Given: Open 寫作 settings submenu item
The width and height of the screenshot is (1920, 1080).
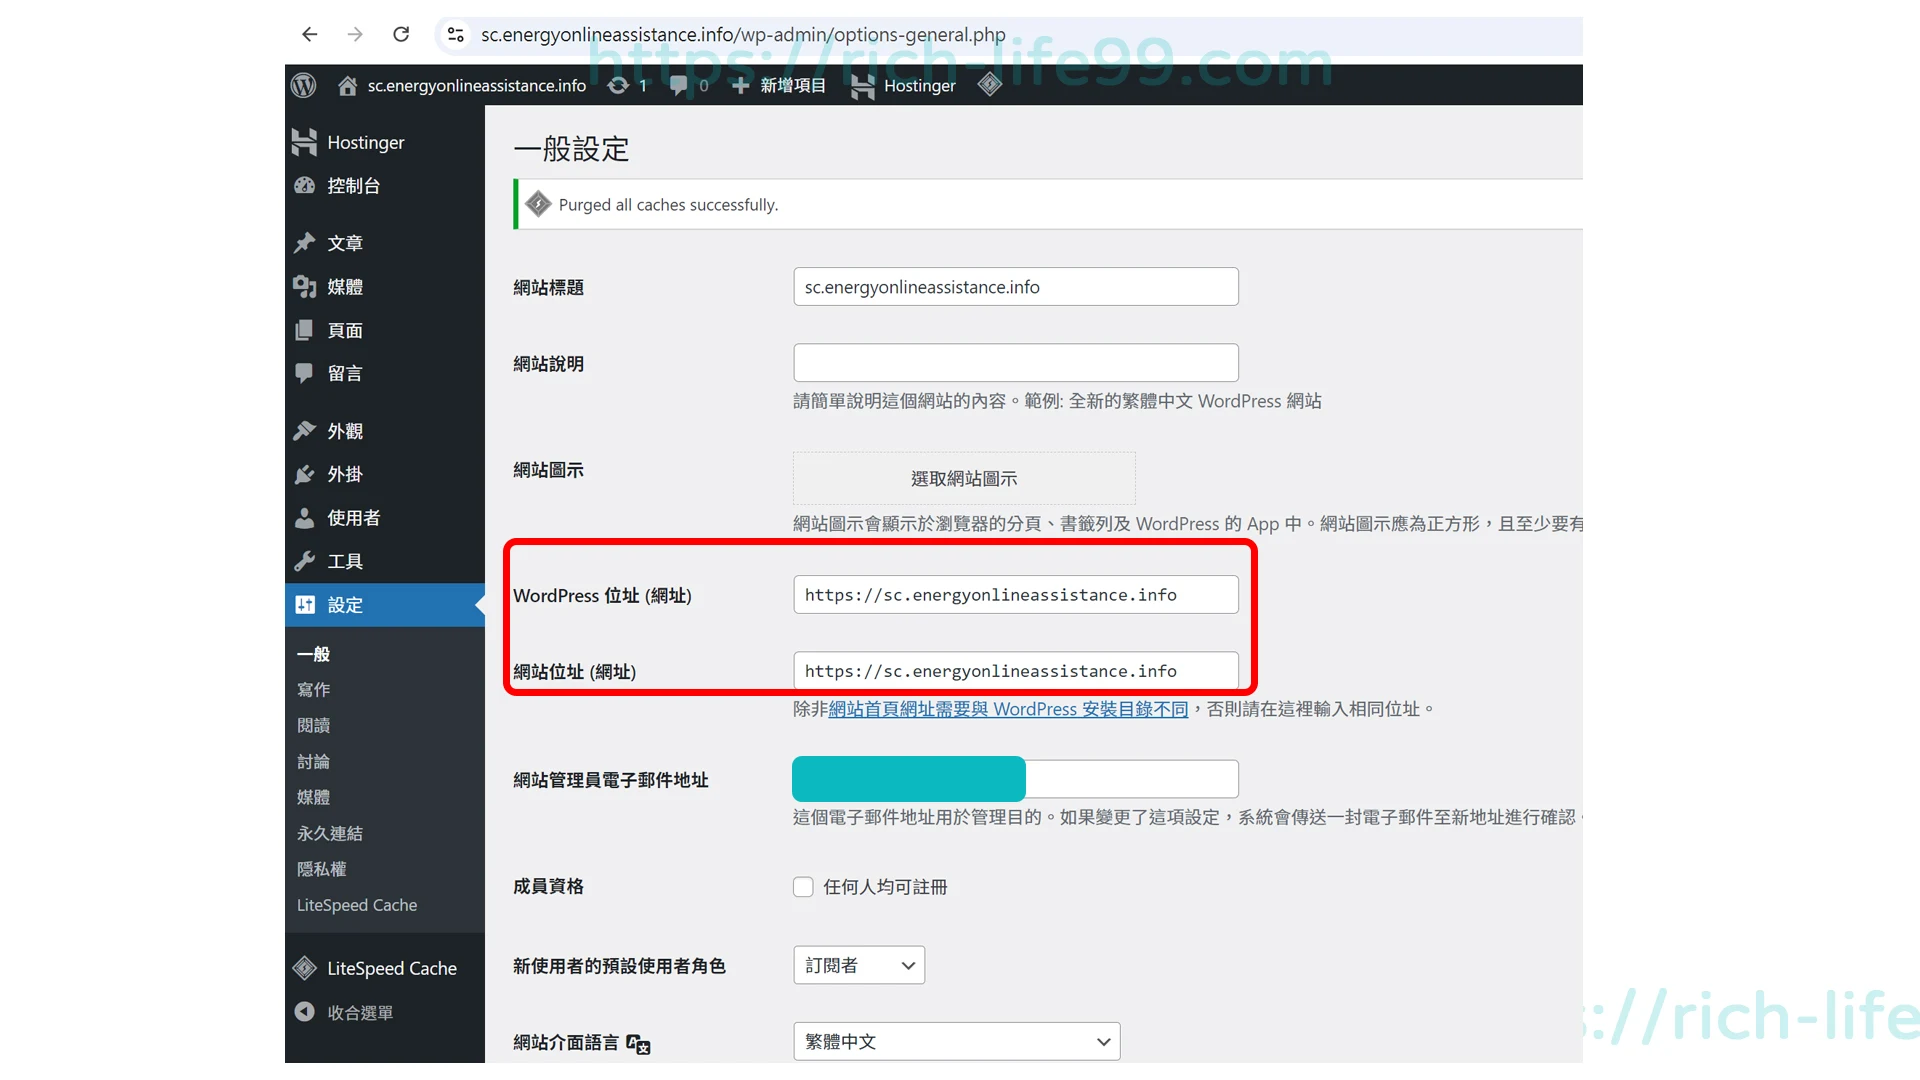Looking at the screenshot, I should click(313, 690).
